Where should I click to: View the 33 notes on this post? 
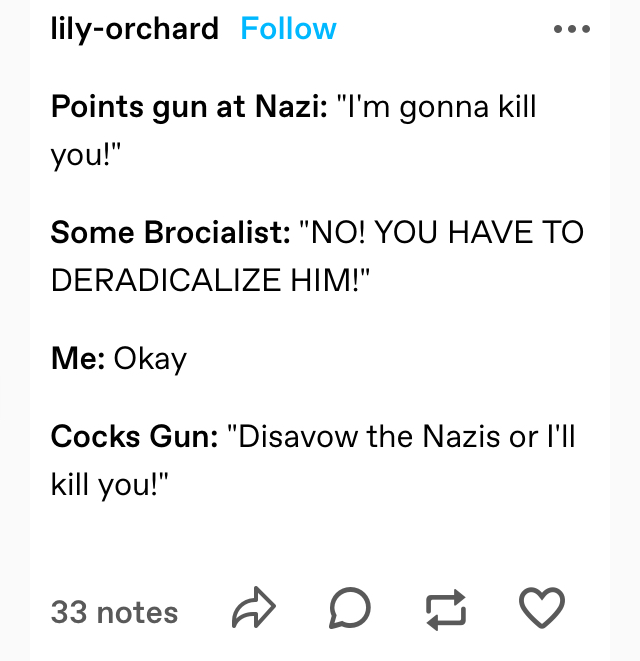tap(114, 612)
